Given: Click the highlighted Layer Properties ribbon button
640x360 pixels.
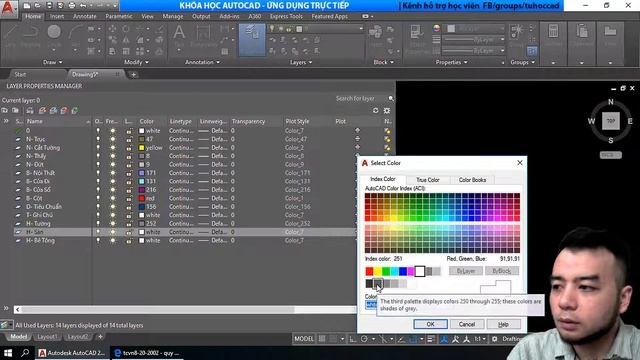Looking at the screenshot, I should (252, 40).
